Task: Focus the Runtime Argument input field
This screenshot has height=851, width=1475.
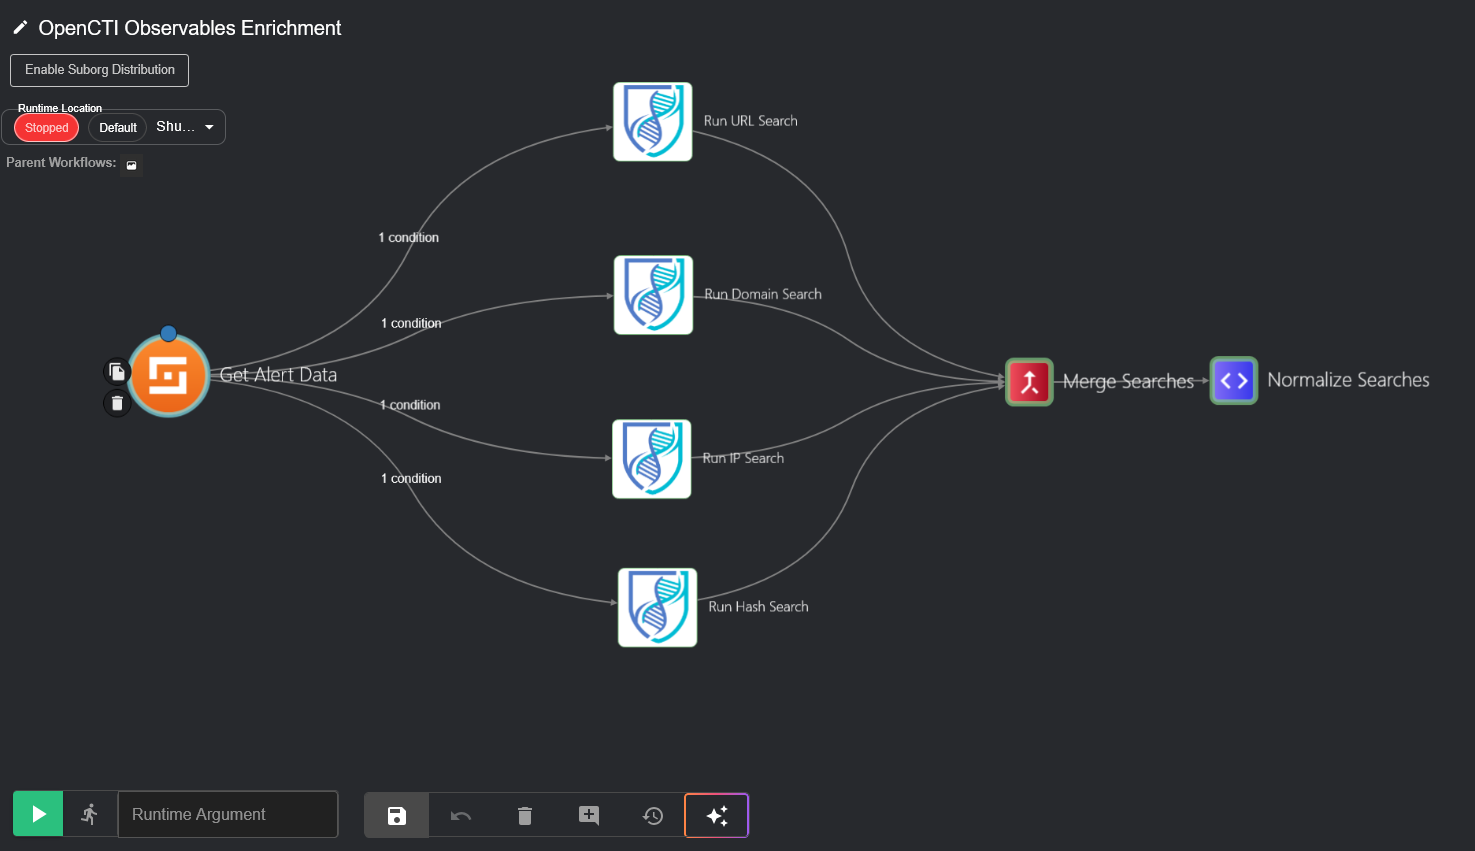Action: tap(228, 814)
